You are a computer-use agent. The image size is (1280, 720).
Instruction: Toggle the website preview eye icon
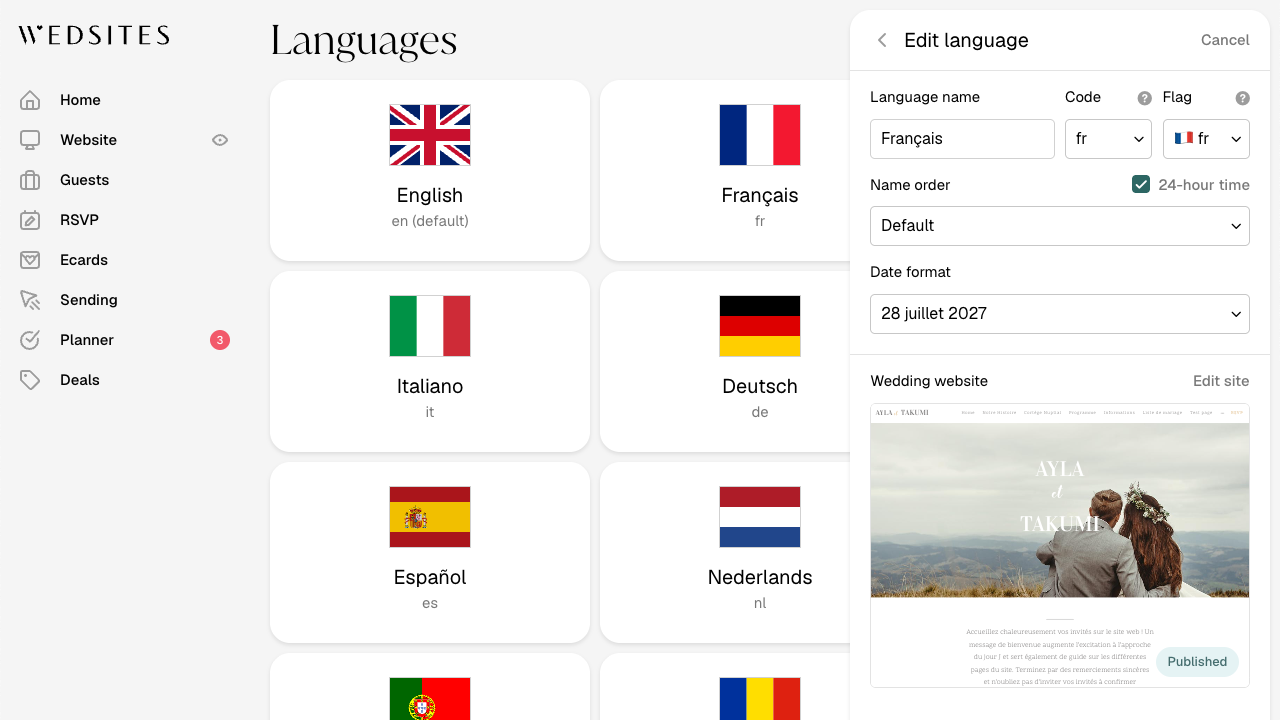click(x=220, y=140)
